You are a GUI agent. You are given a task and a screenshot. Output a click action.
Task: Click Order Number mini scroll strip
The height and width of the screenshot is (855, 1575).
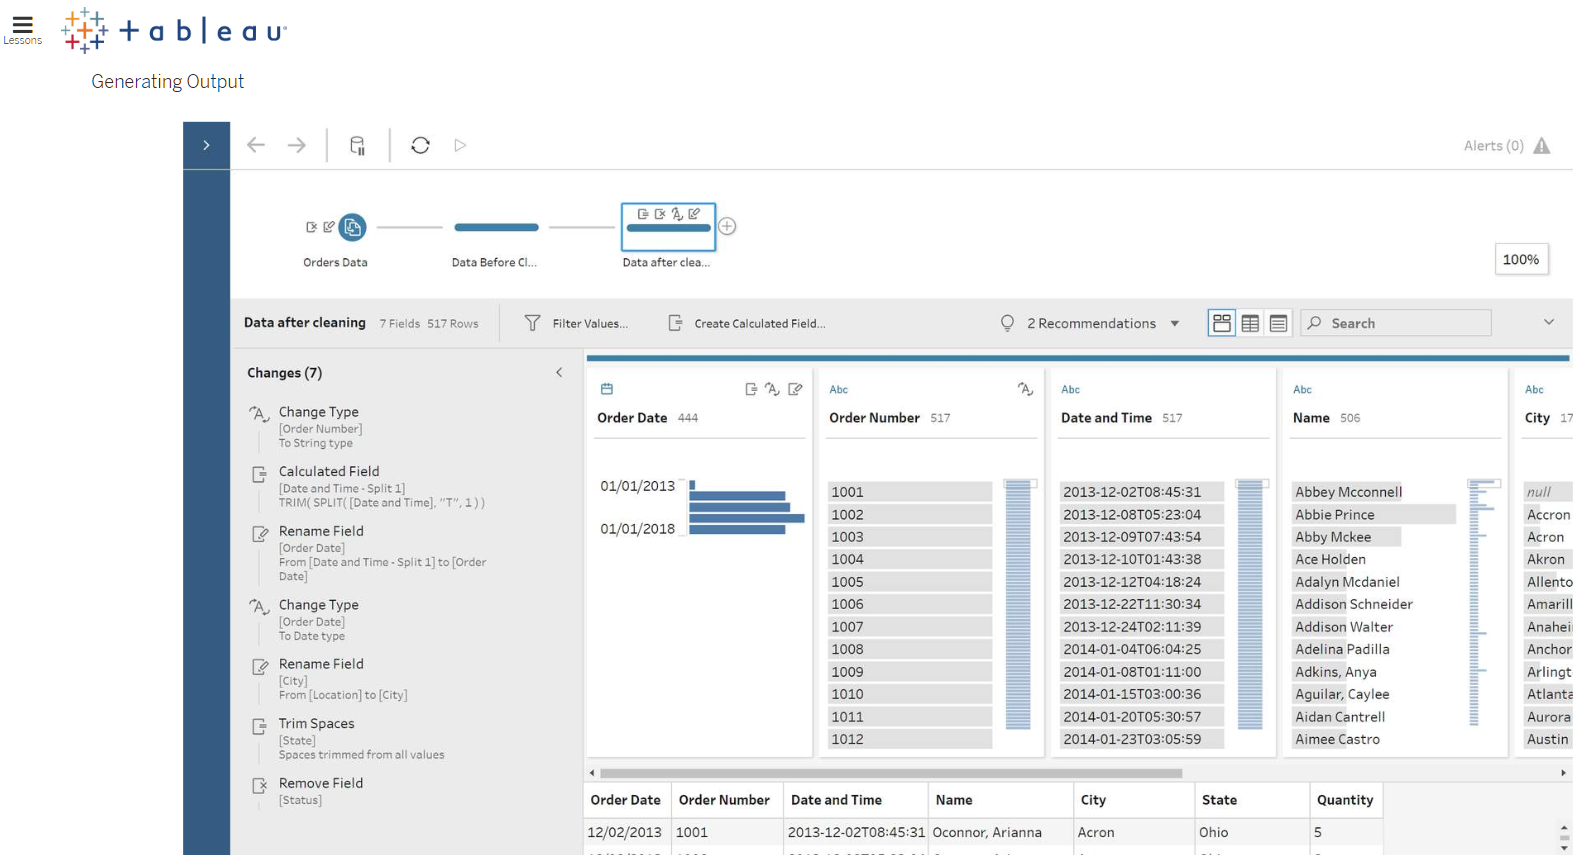(1018, 605)
